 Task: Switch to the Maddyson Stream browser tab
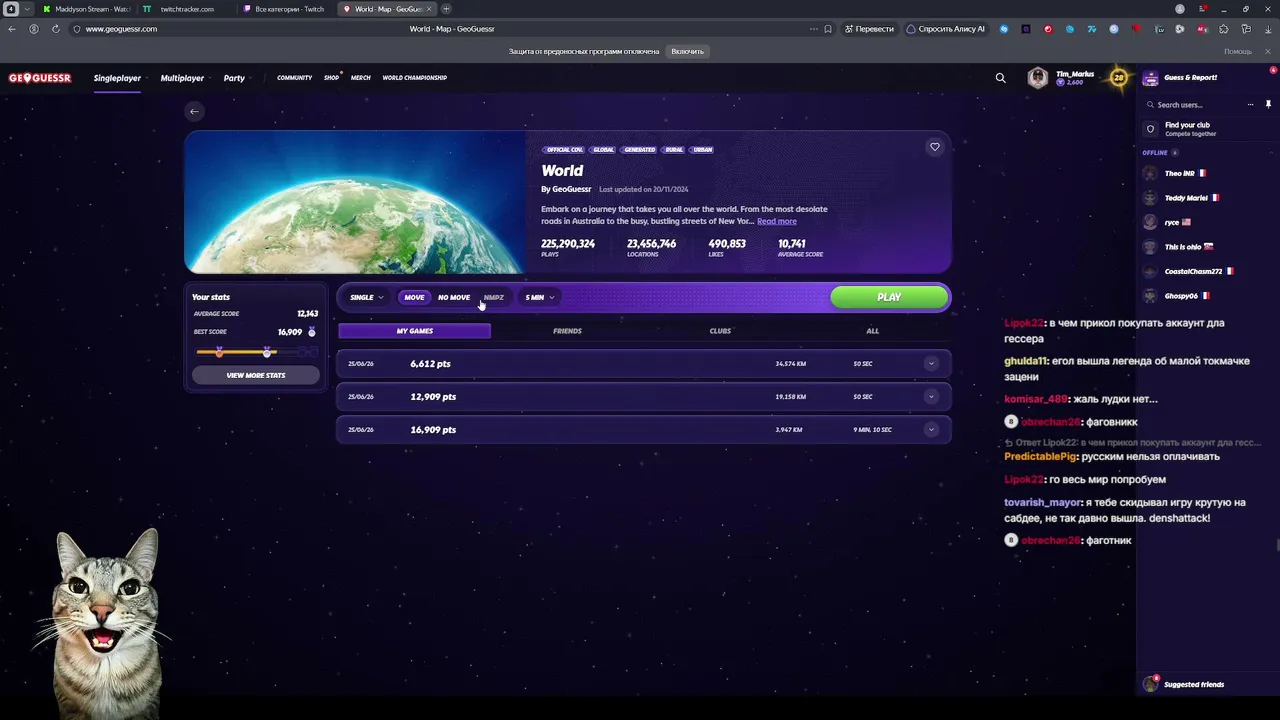click(x=86, y=9)
